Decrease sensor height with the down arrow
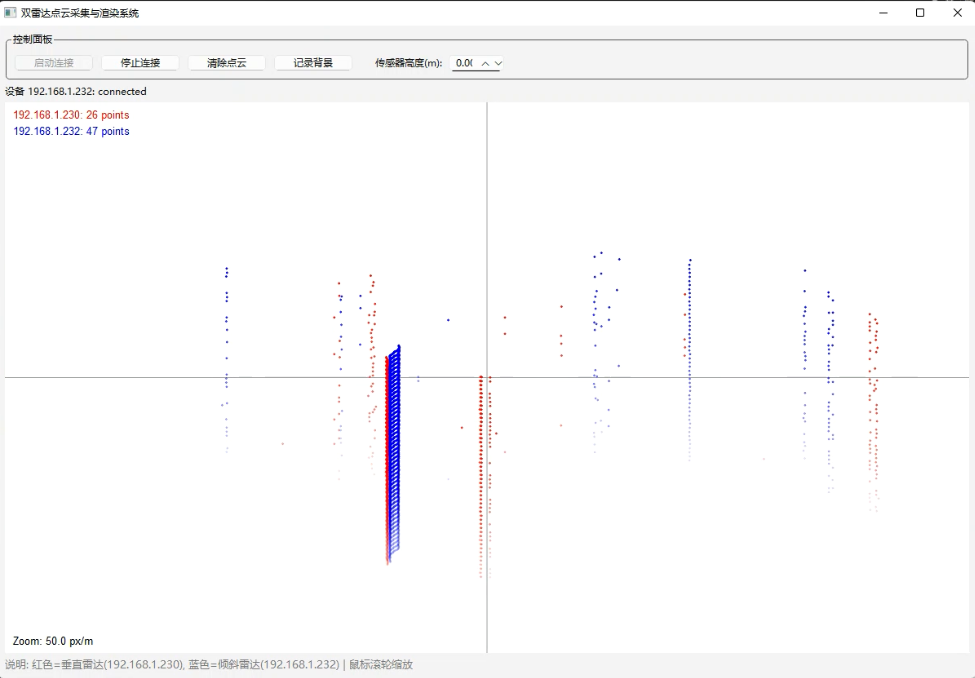975x678 pixels. tap(498, 63)
